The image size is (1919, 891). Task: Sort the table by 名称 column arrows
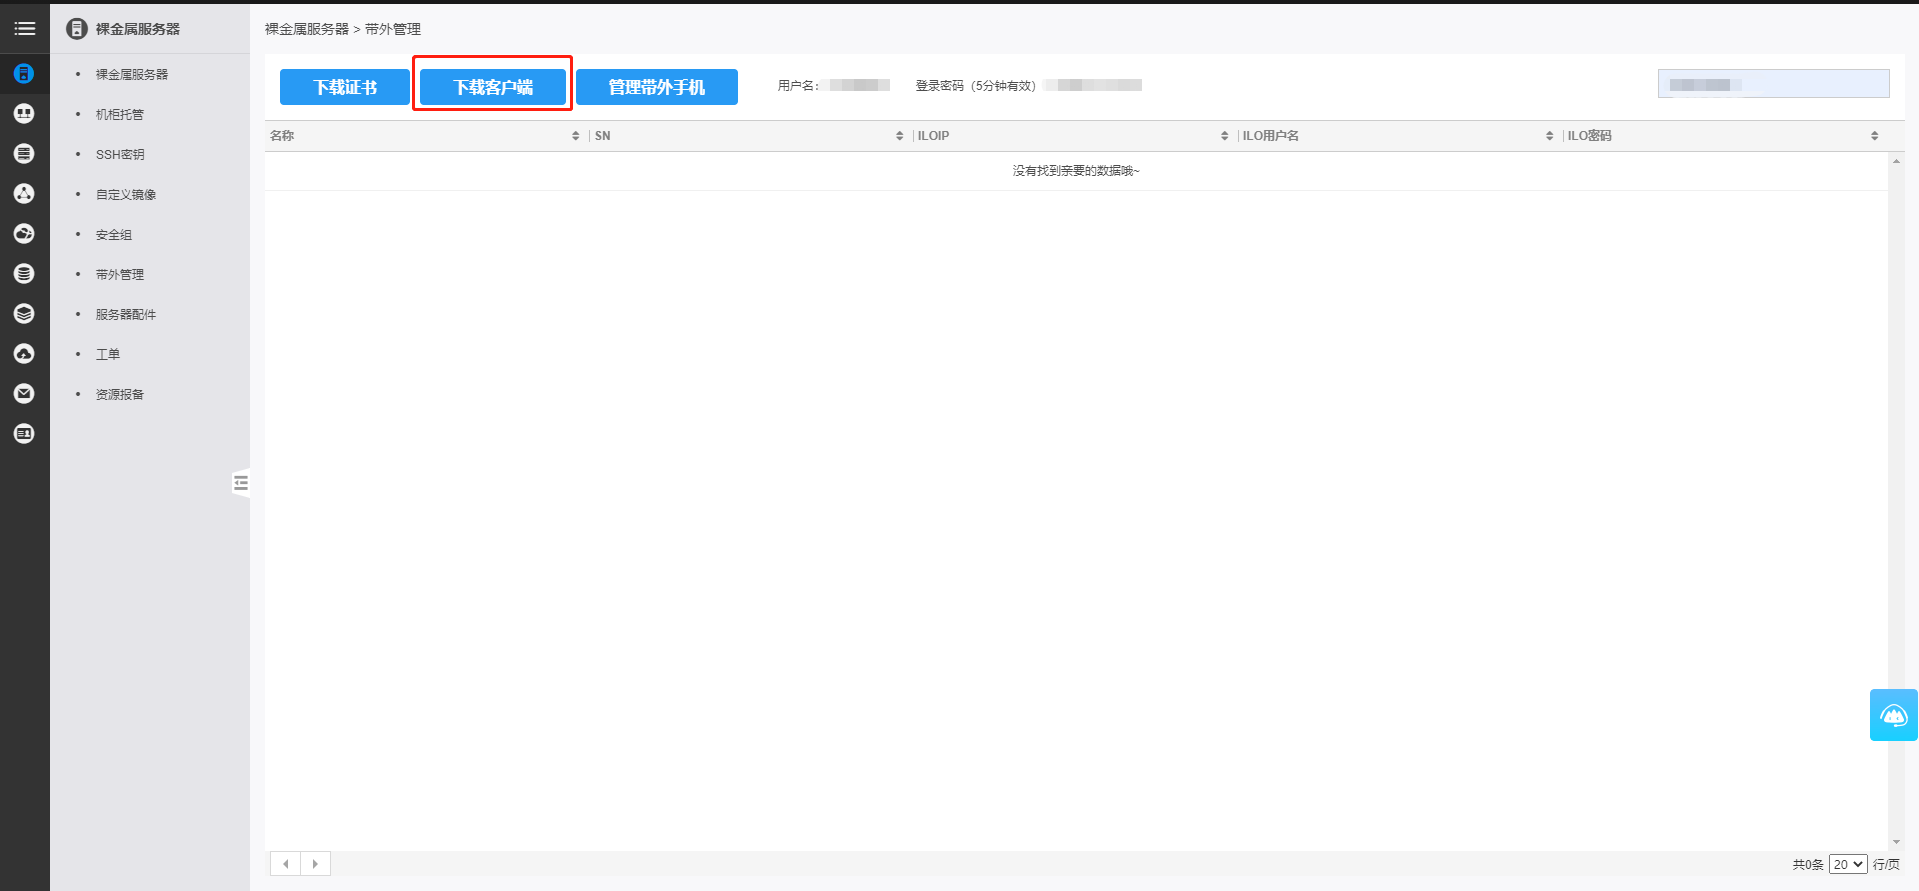576,136
